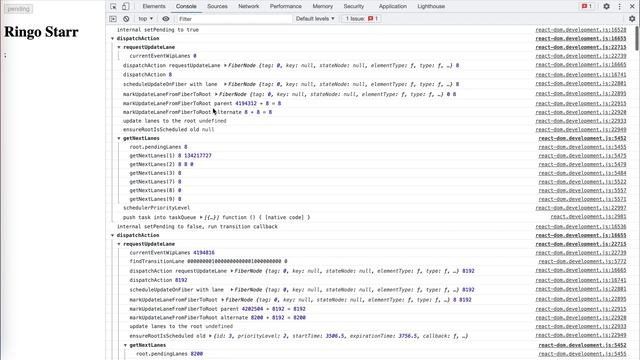Switch to the Memory tab
The height and width of the screenshot is (360, 640).
(322, 7)
